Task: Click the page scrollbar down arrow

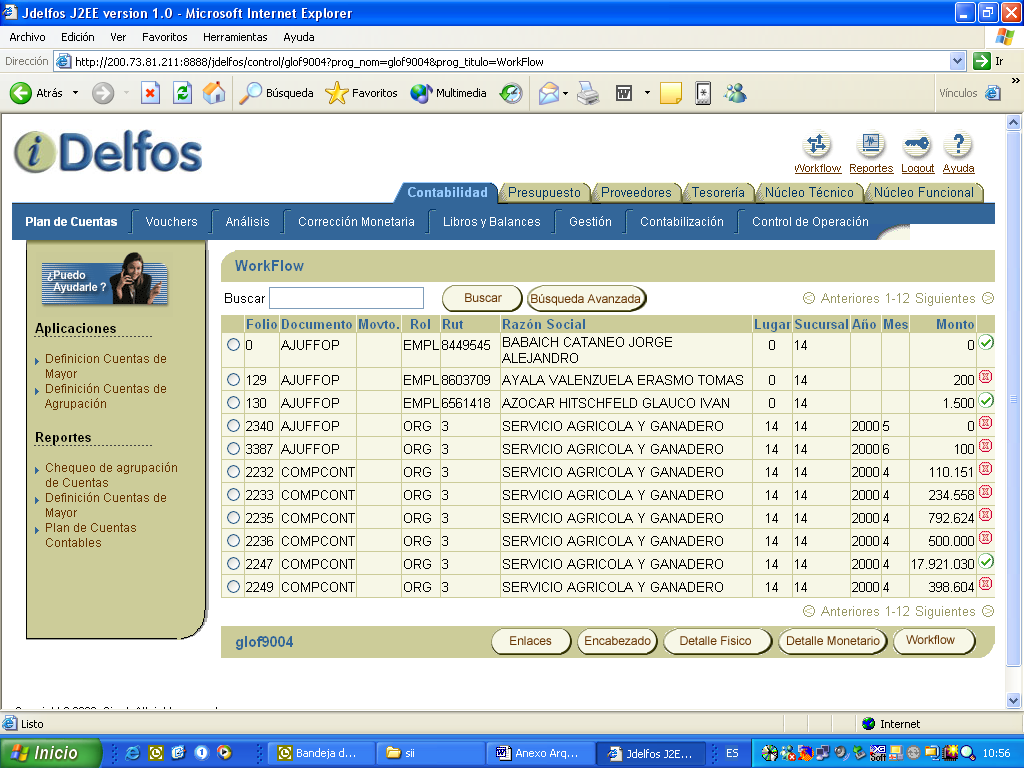Action: [x=1013, y=700]
